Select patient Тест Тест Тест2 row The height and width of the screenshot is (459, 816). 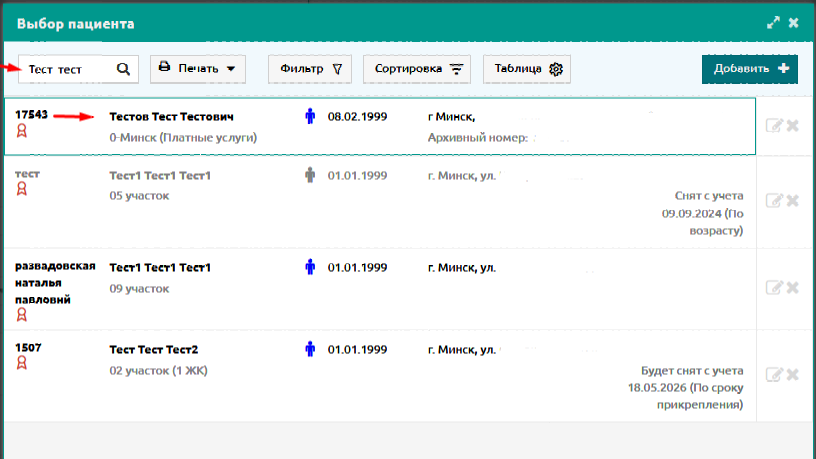pos(380,376)
